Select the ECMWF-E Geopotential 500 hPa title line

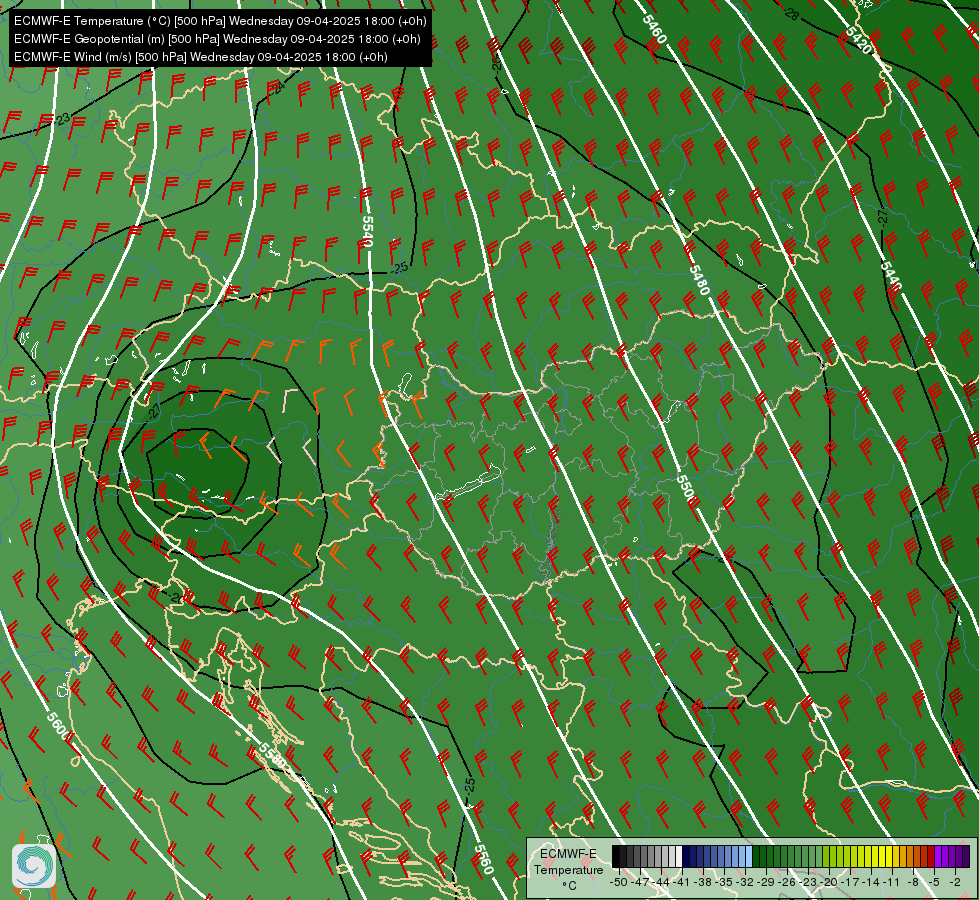coord(217,39)
